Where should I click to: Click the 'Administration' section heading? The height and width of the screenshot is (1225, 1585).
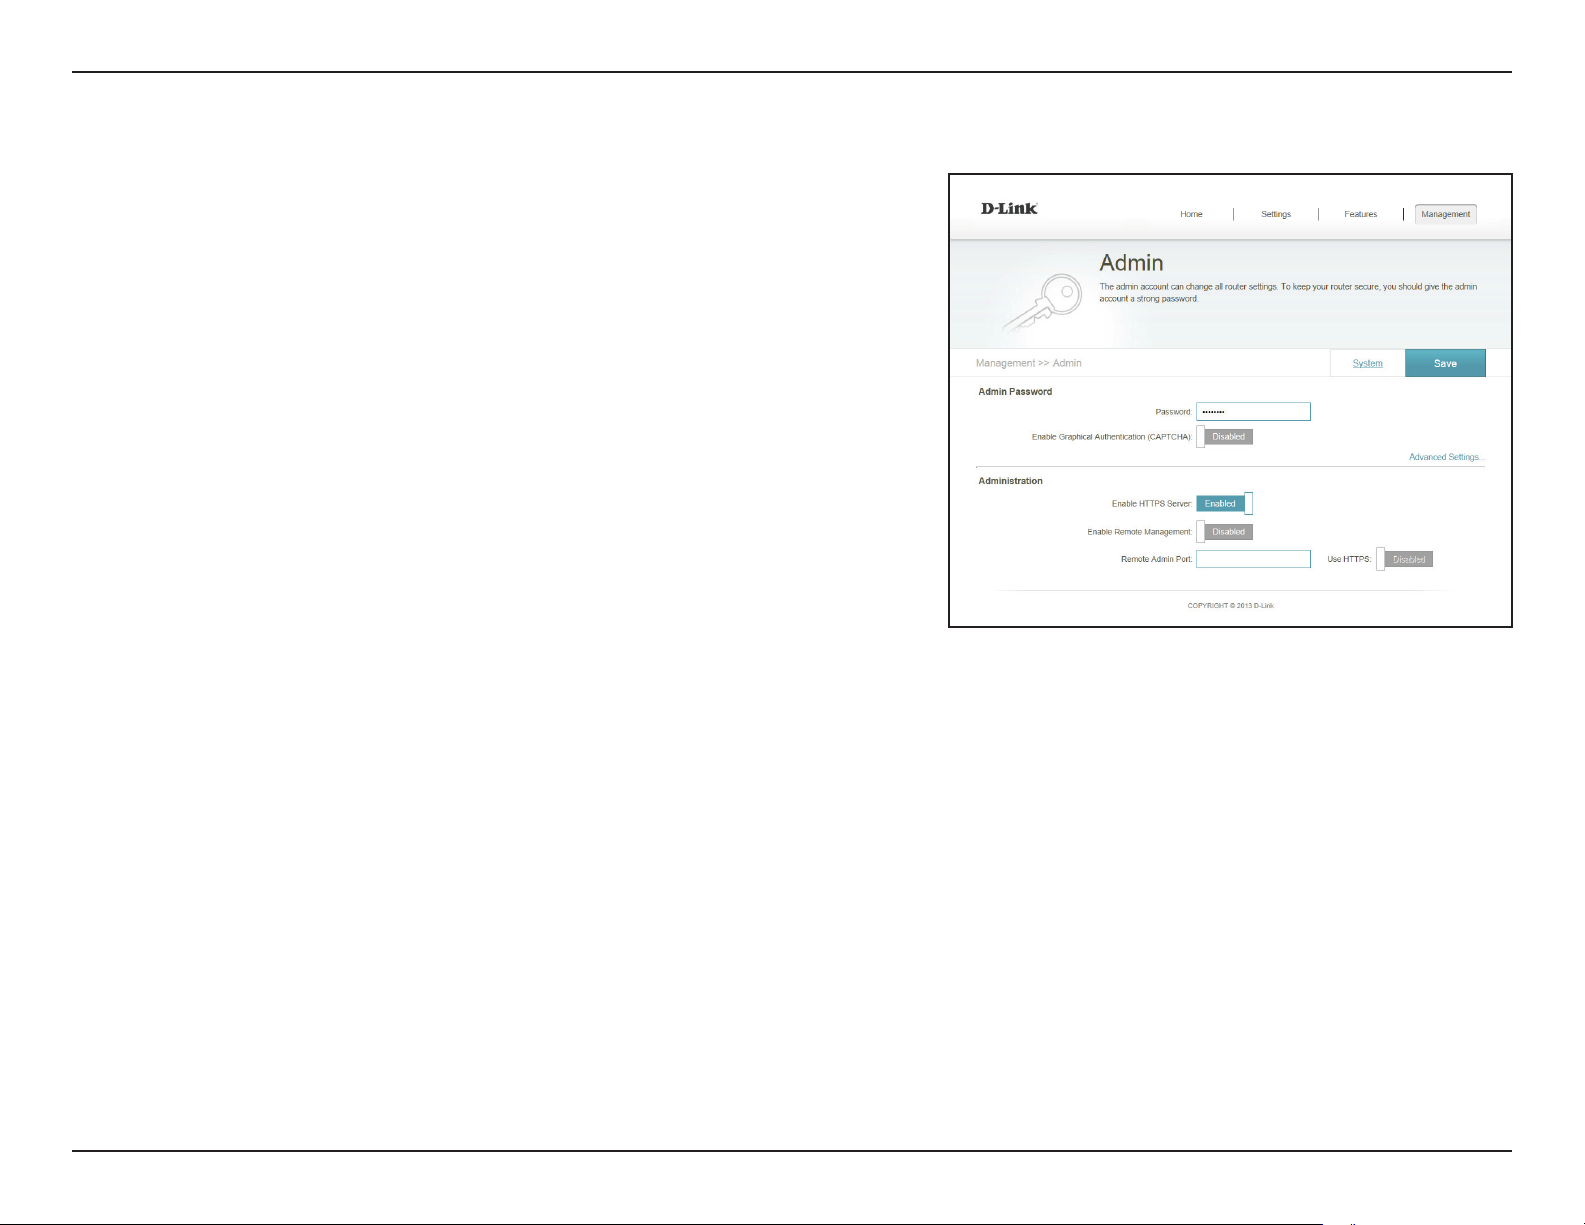click(x=1010, y=481)
